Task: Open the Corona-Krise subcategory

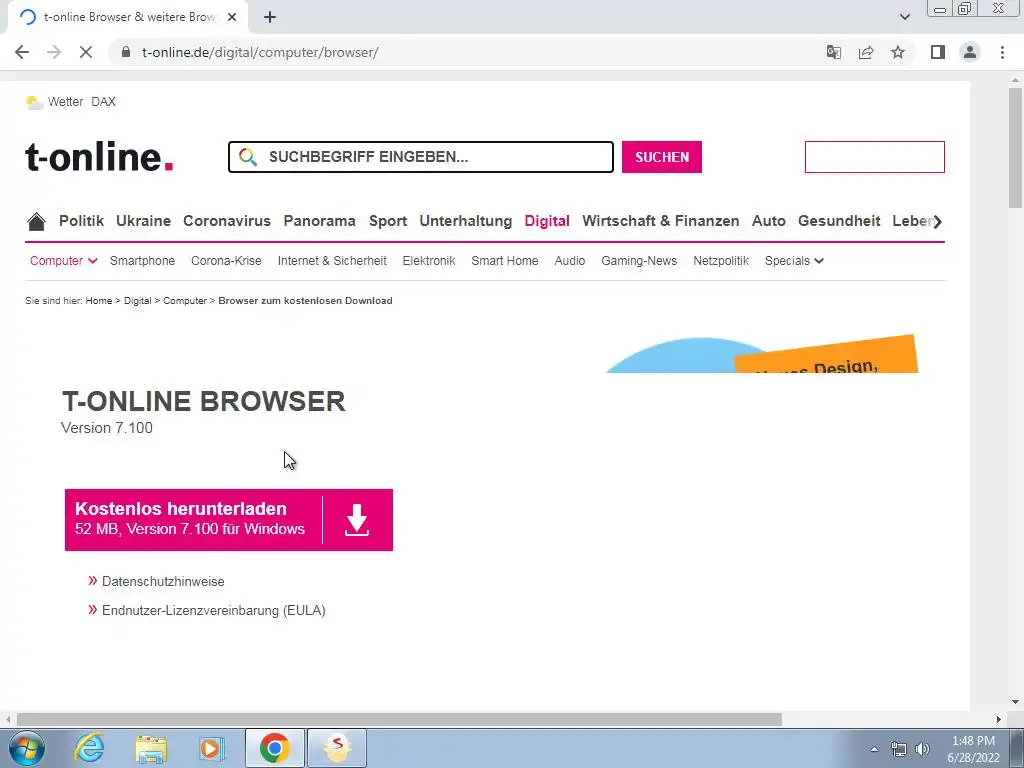Action: click(x=226, y=261)
